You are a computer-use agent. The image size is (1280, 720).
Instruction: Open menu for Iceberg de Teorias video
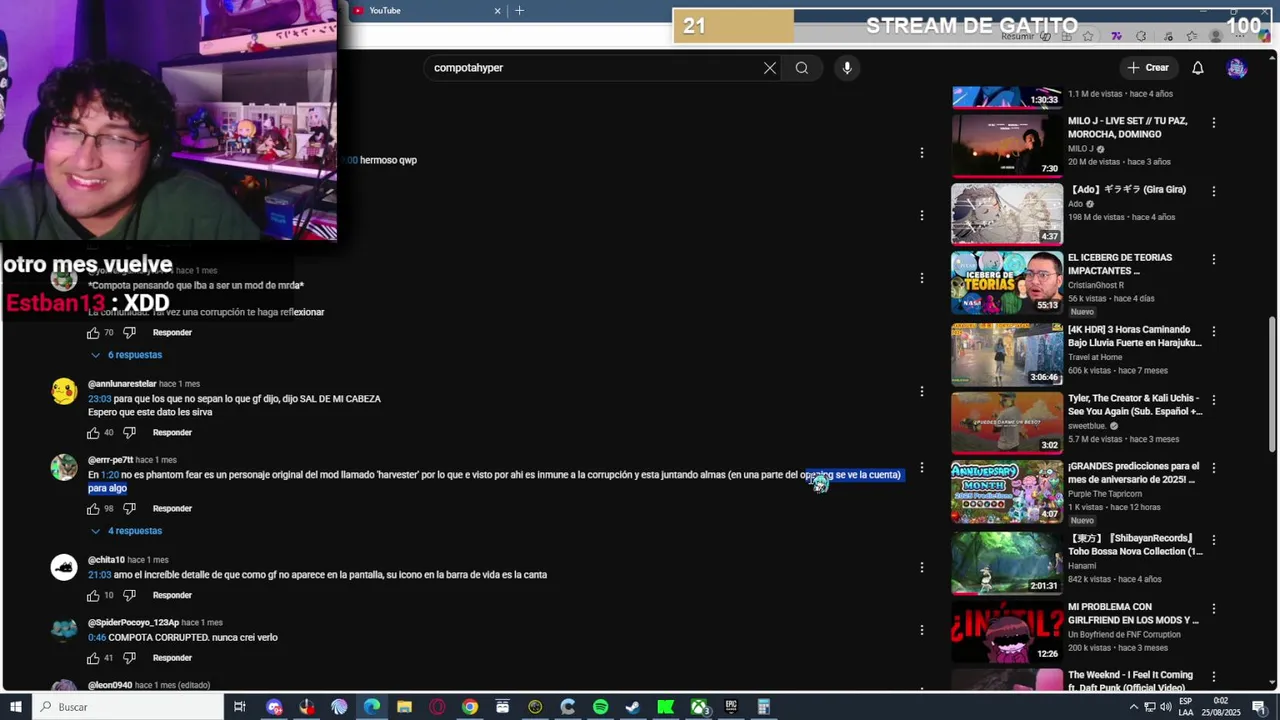(x=1214, y=260)
